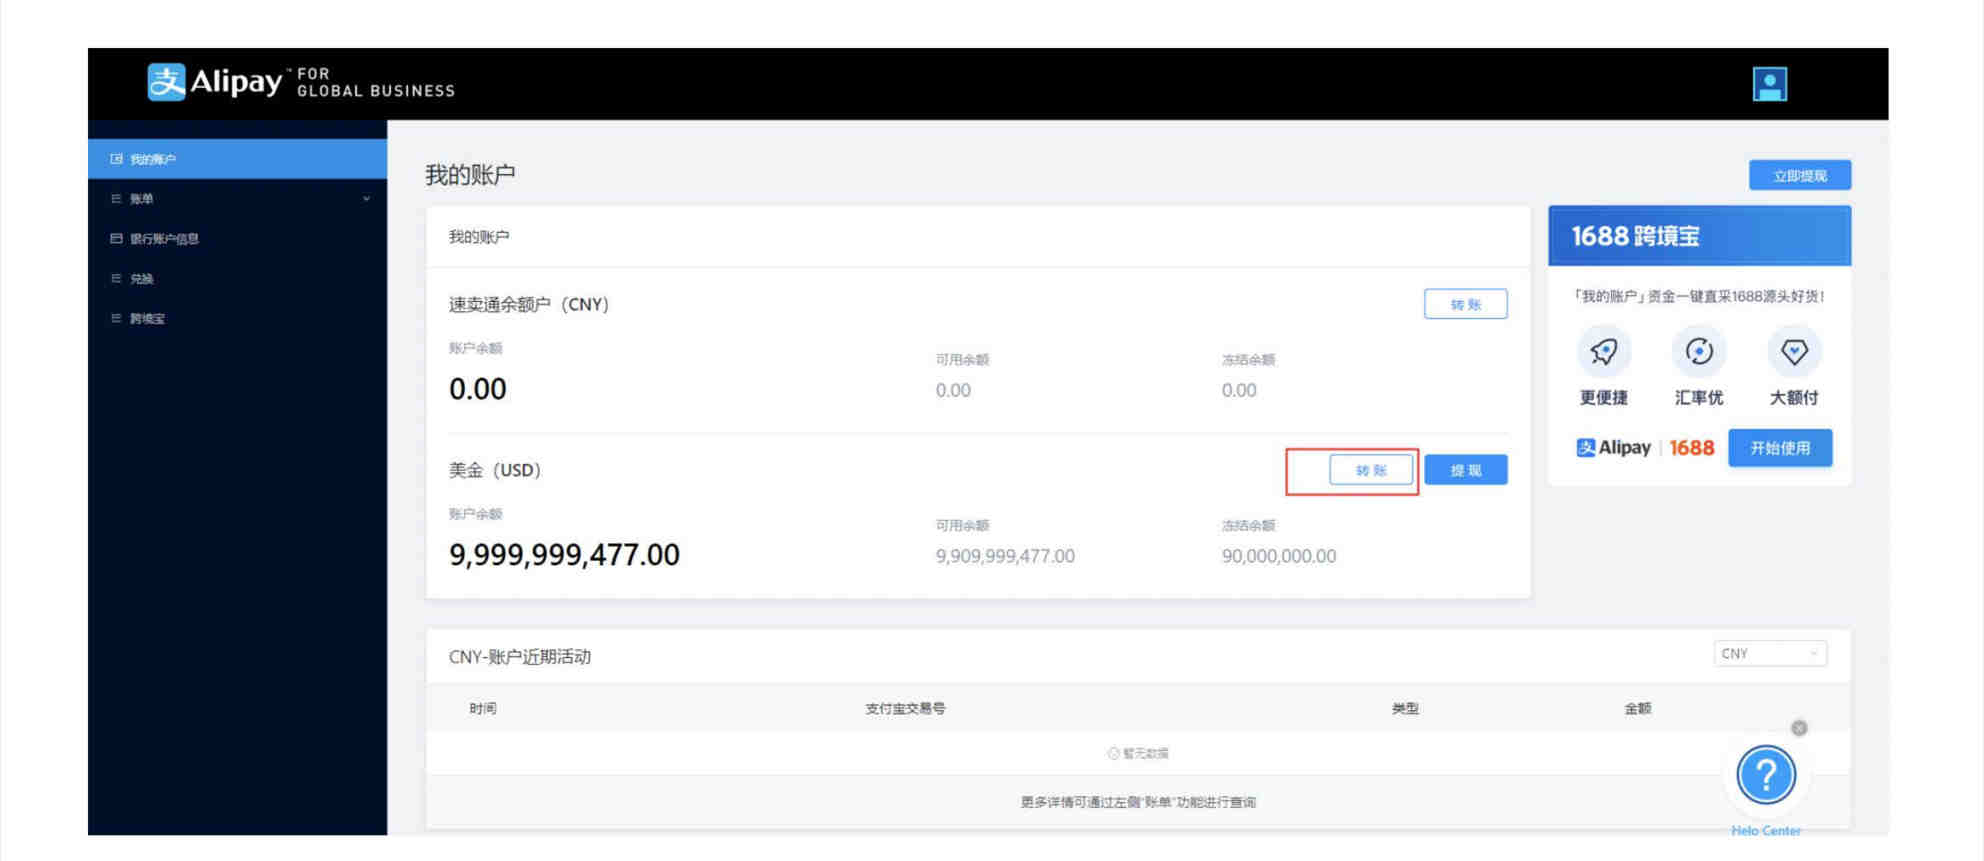Click the 立即提现 button
Viewport: 1984px width, 861px height.
[x=1799, y=175]
